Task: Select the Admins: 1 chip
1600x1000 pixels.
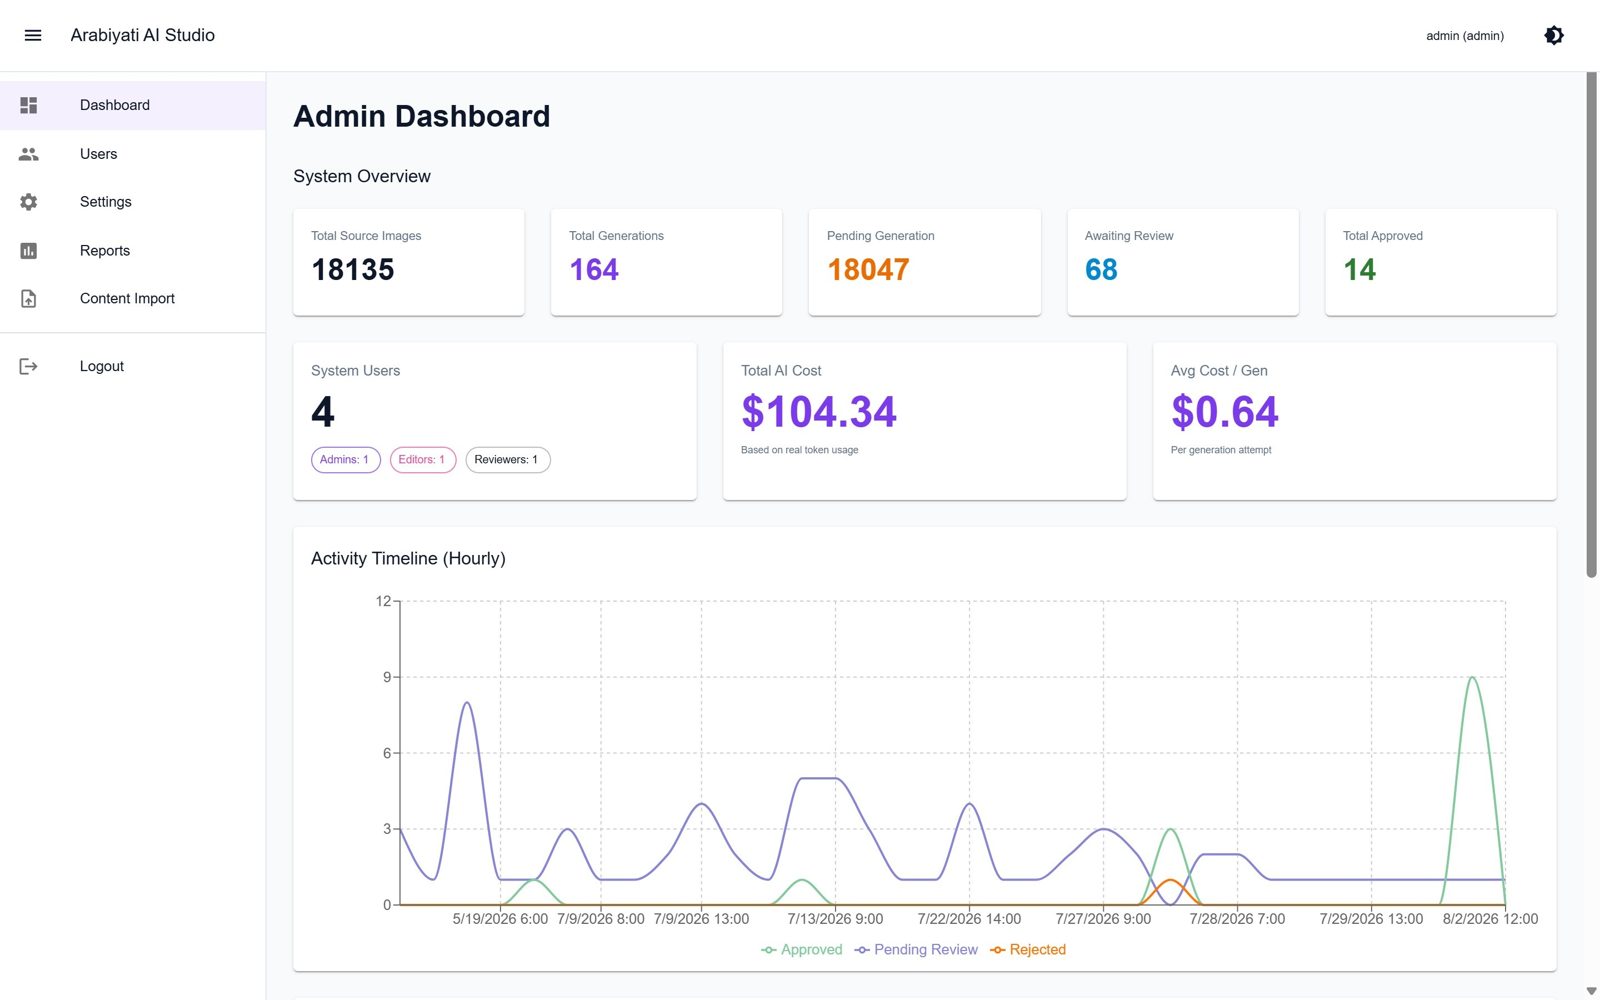Action: 345,460
